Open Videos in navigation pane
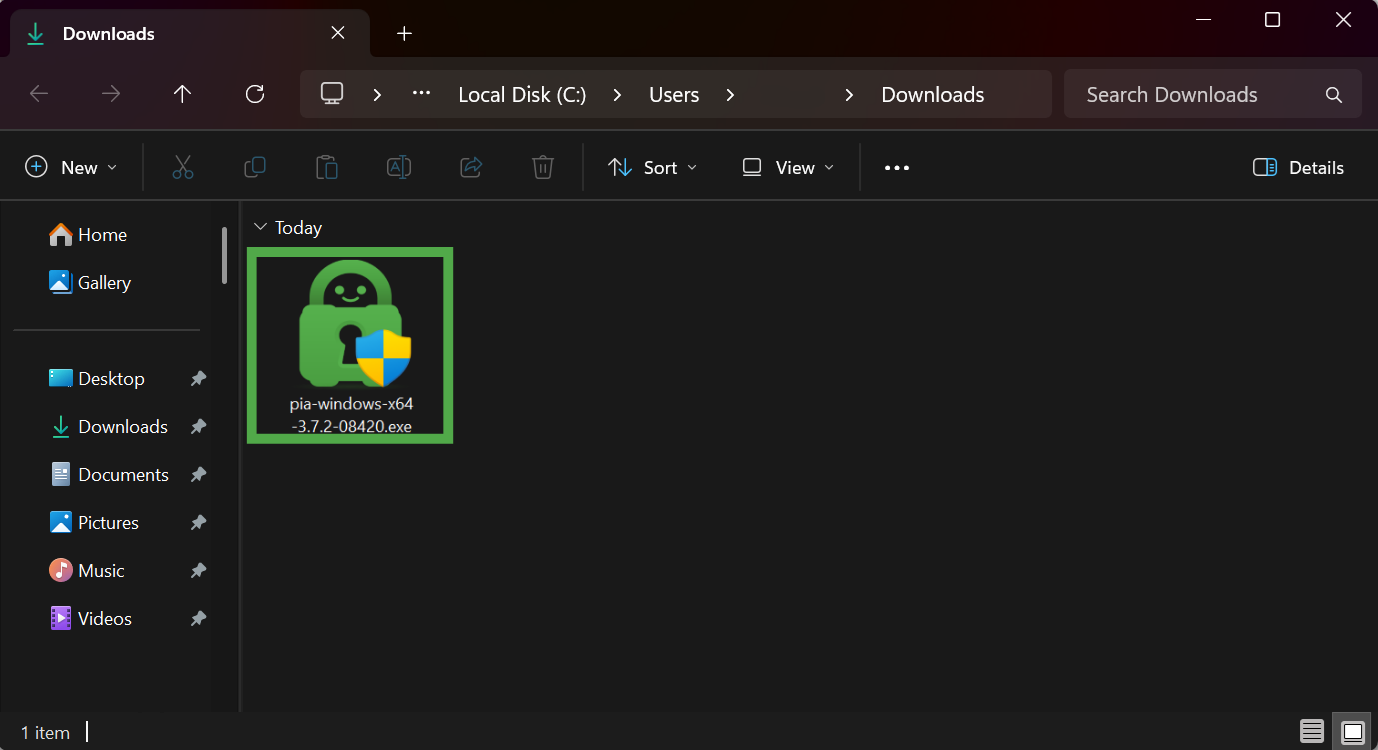 point(91,619)
